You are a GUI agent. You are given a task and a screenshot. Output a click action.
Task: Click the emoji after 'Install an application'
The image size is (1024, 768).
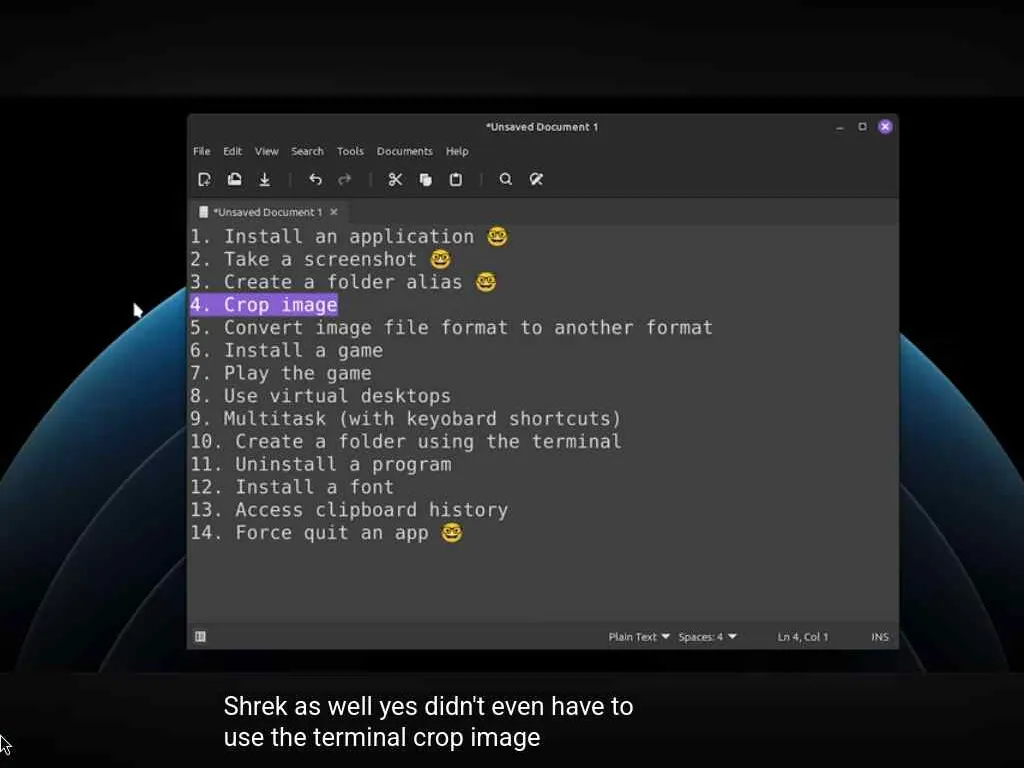pyautogui.click(x=498, y=236)
